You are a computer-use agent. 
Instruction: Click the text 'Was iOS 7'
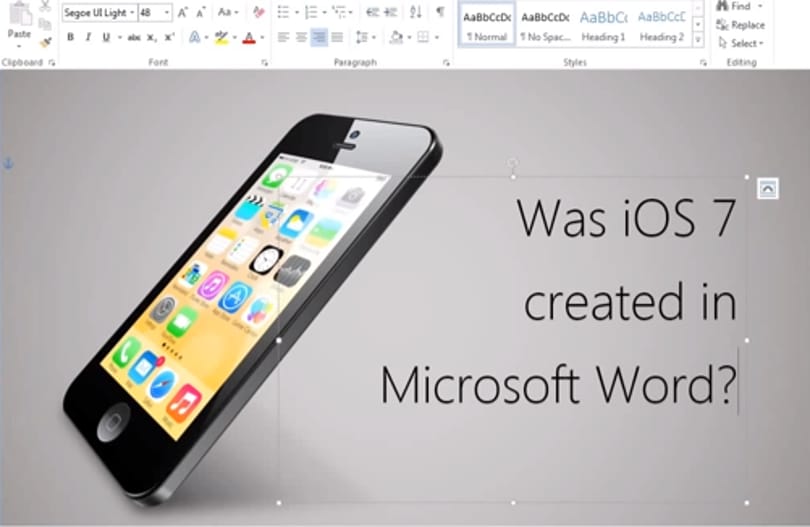coord(626,219)
